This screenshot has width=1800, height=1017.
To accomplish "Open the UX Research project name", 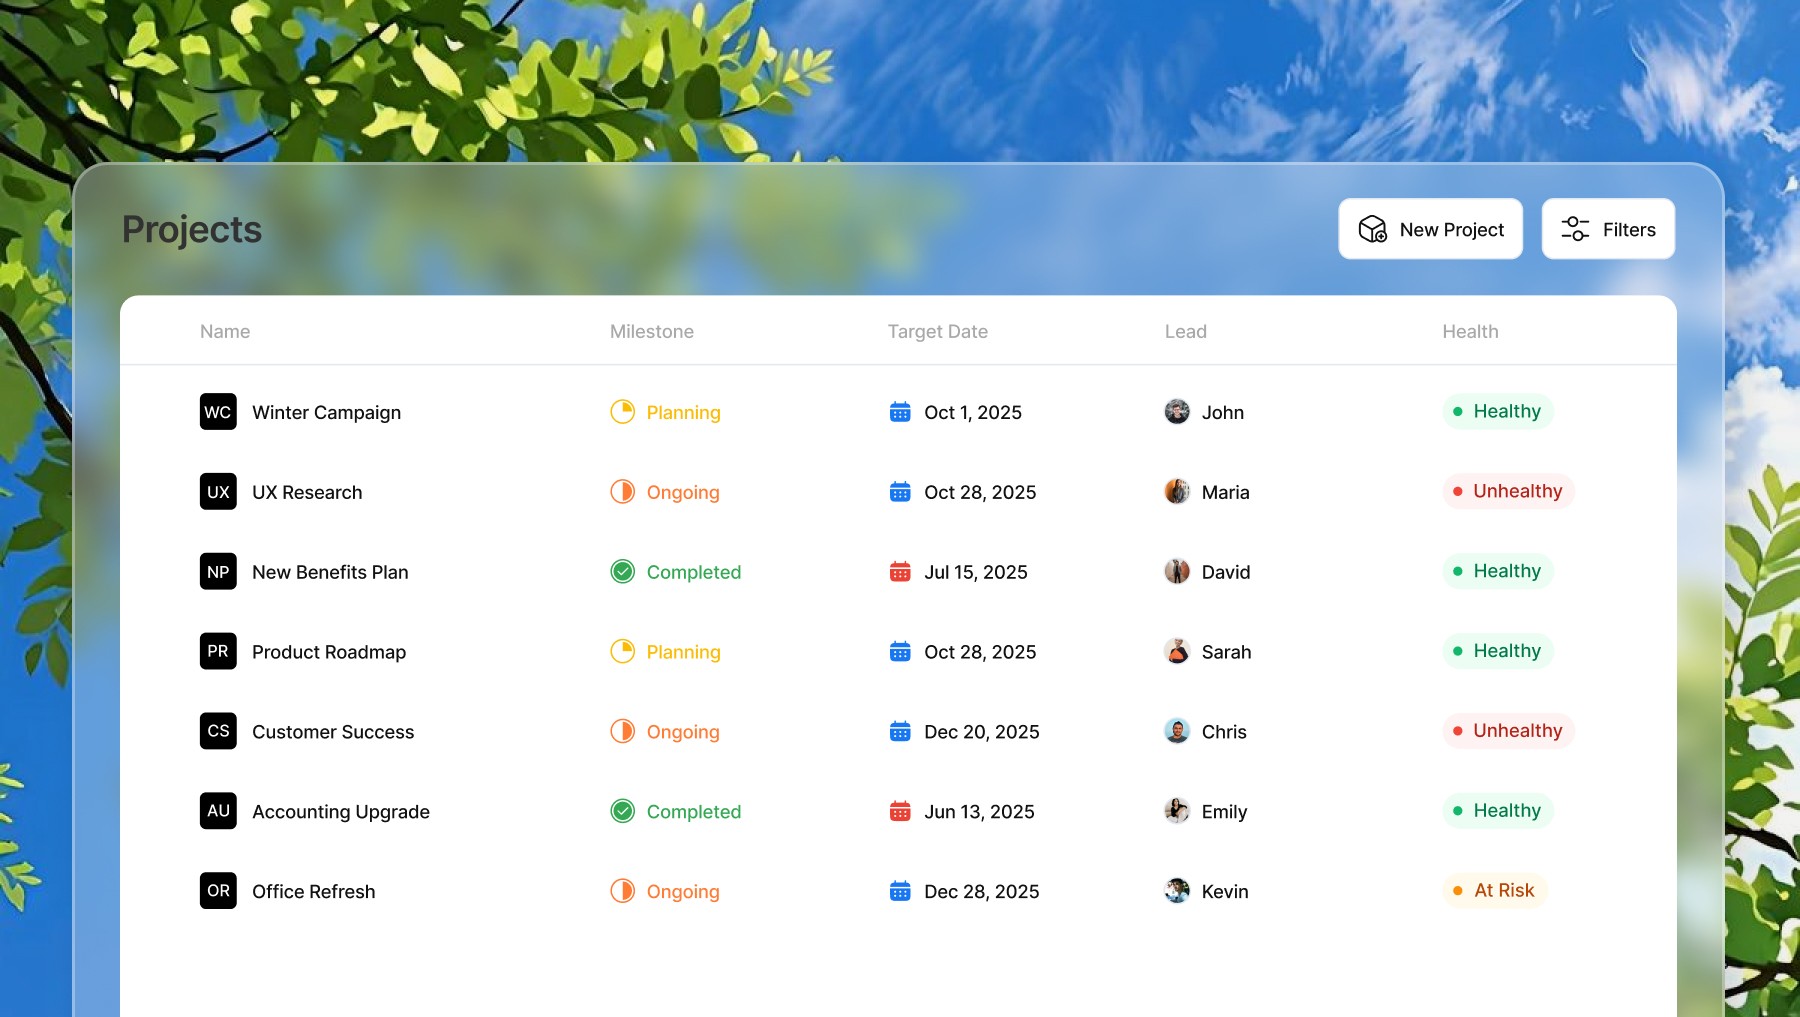I will [307, 492].
